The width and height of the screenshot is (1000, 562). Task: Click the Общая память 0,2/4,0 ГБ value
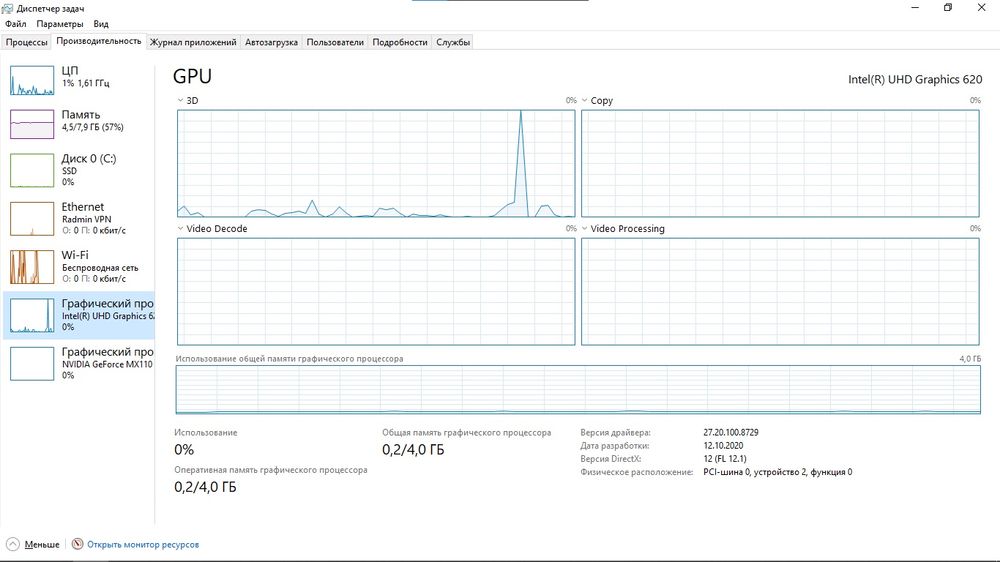click(x=413, y=450)
